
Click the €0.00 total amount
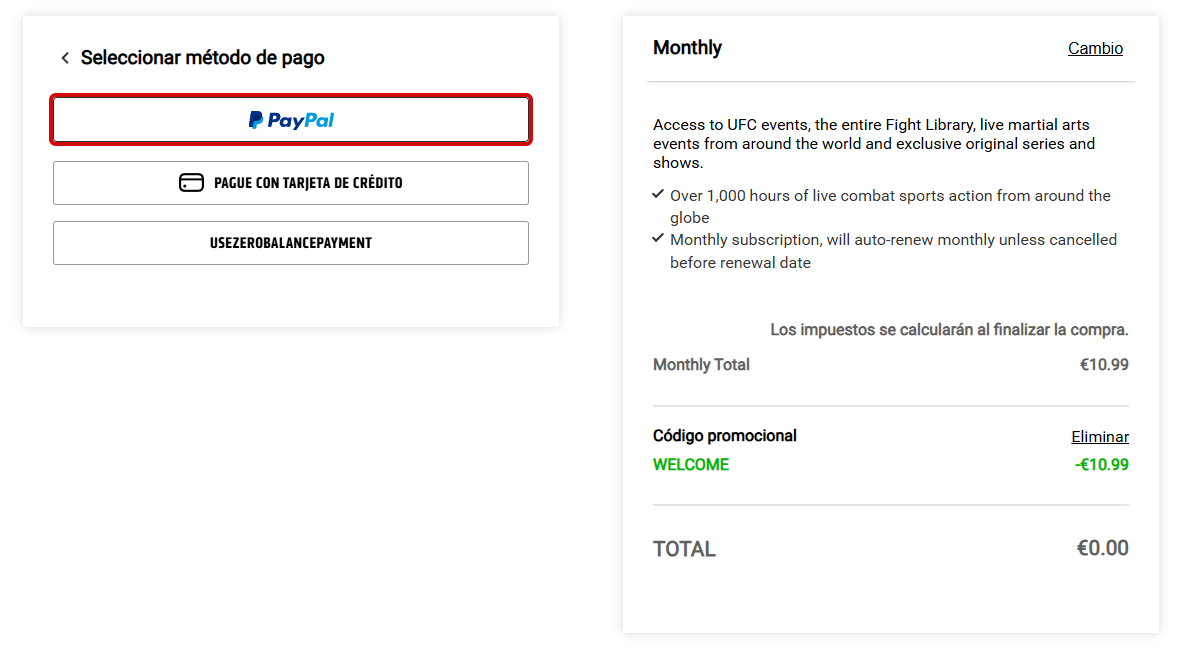point(1102,548)
